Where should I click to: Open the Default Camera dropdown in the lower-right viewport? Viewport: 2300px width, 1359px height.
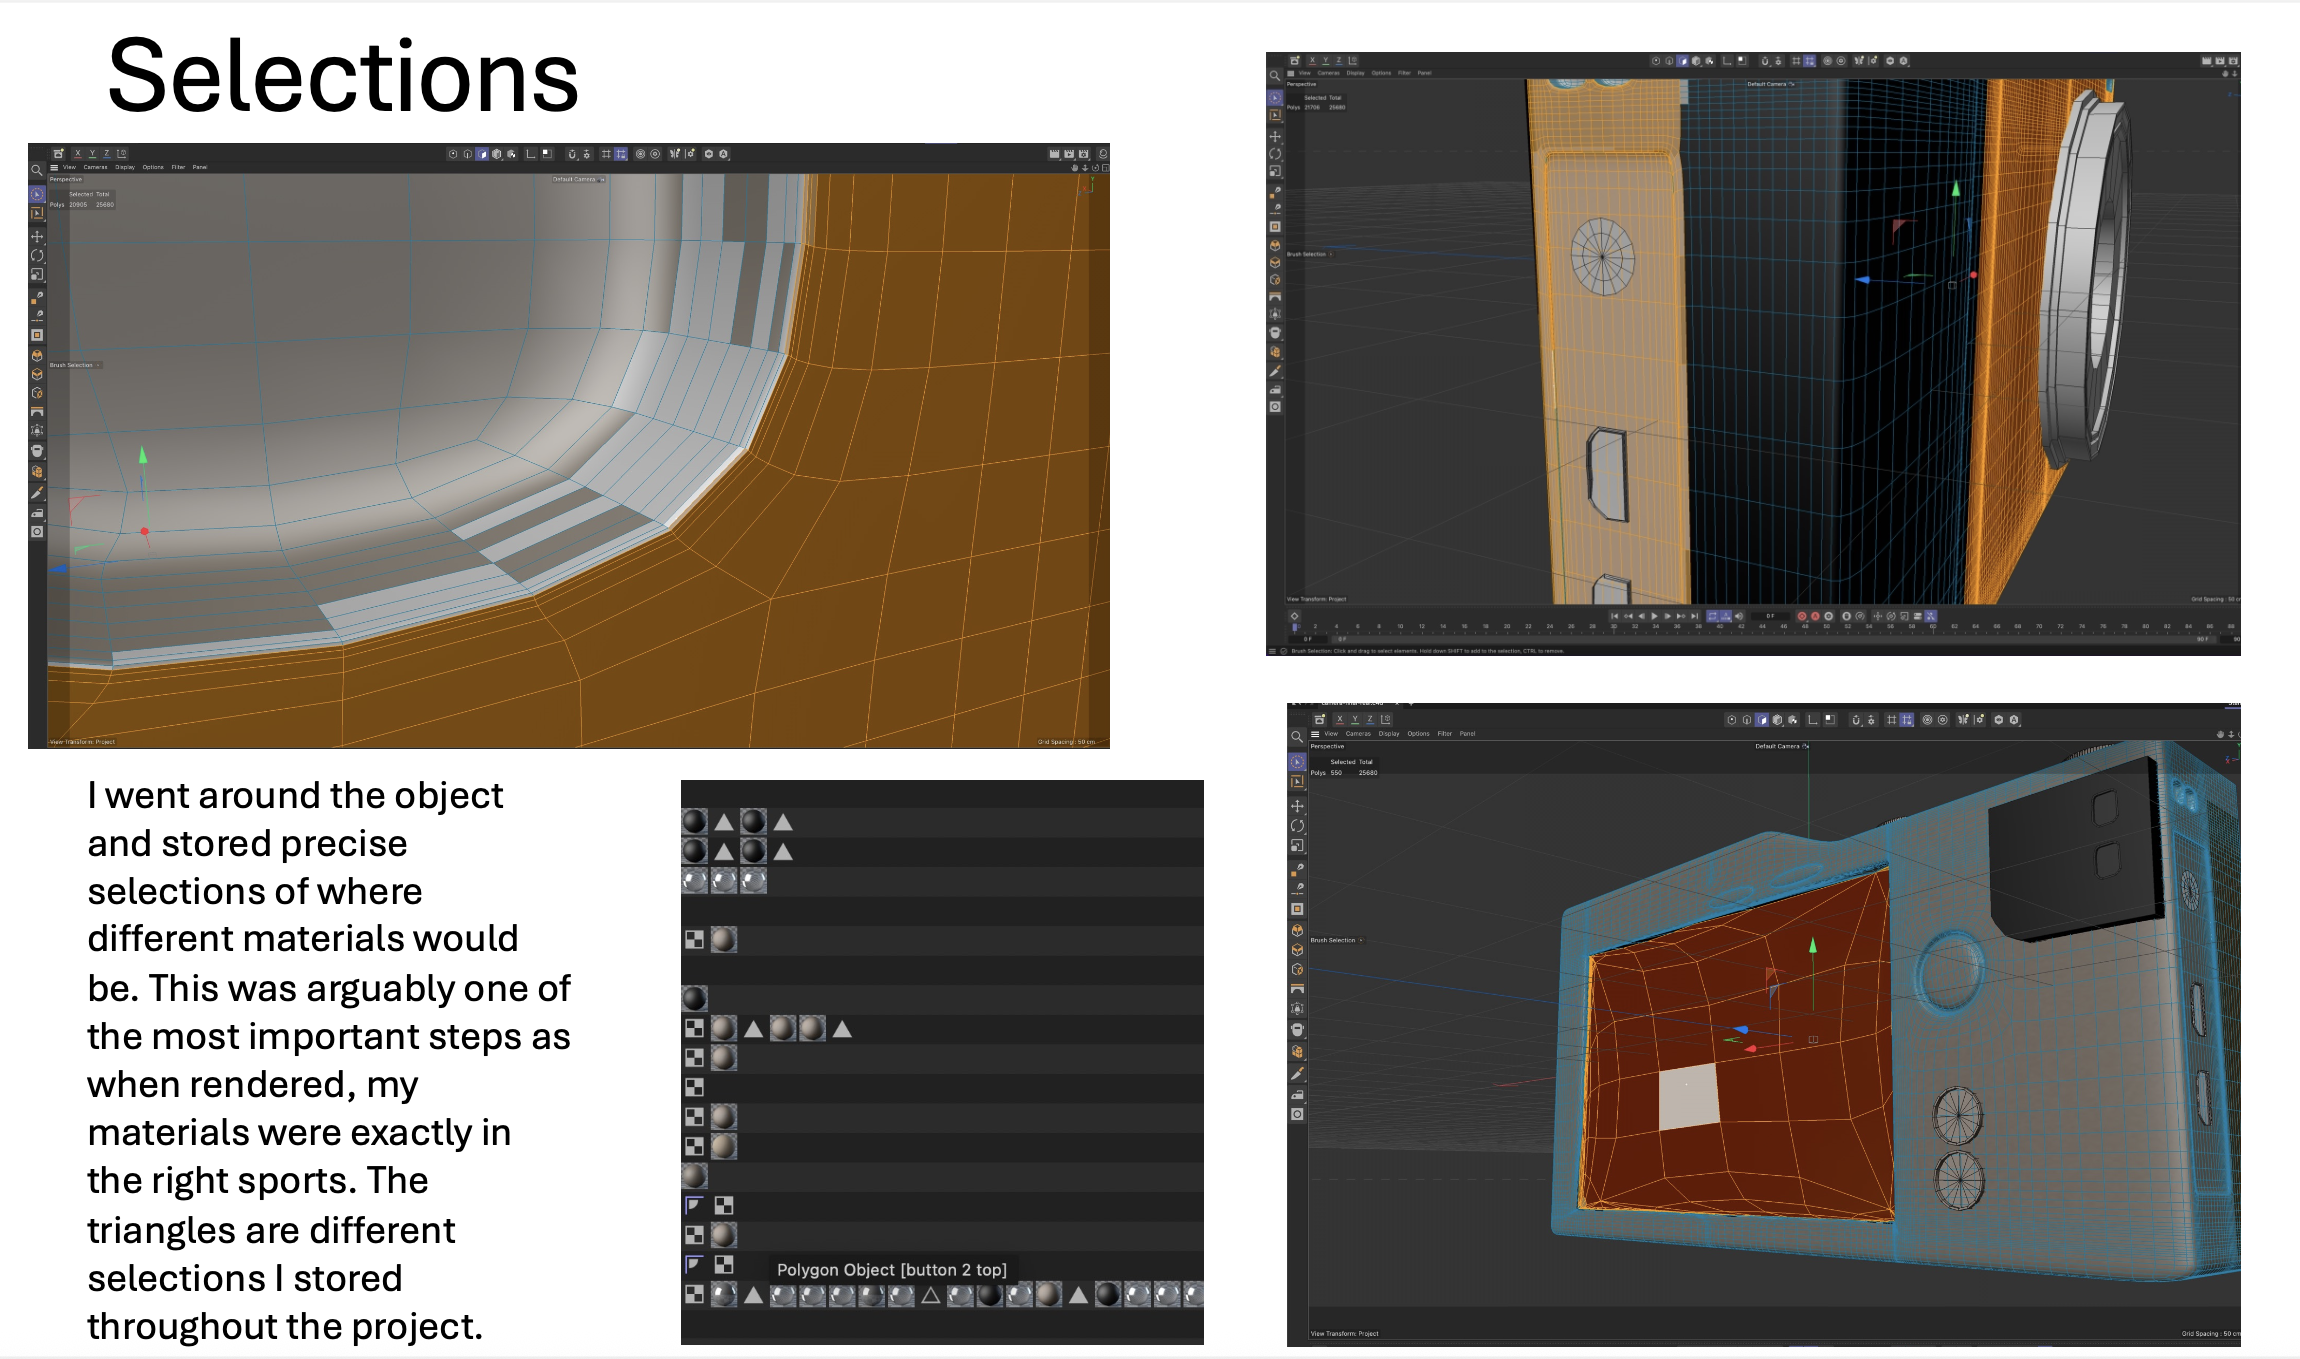click(x=1781, y=746)
